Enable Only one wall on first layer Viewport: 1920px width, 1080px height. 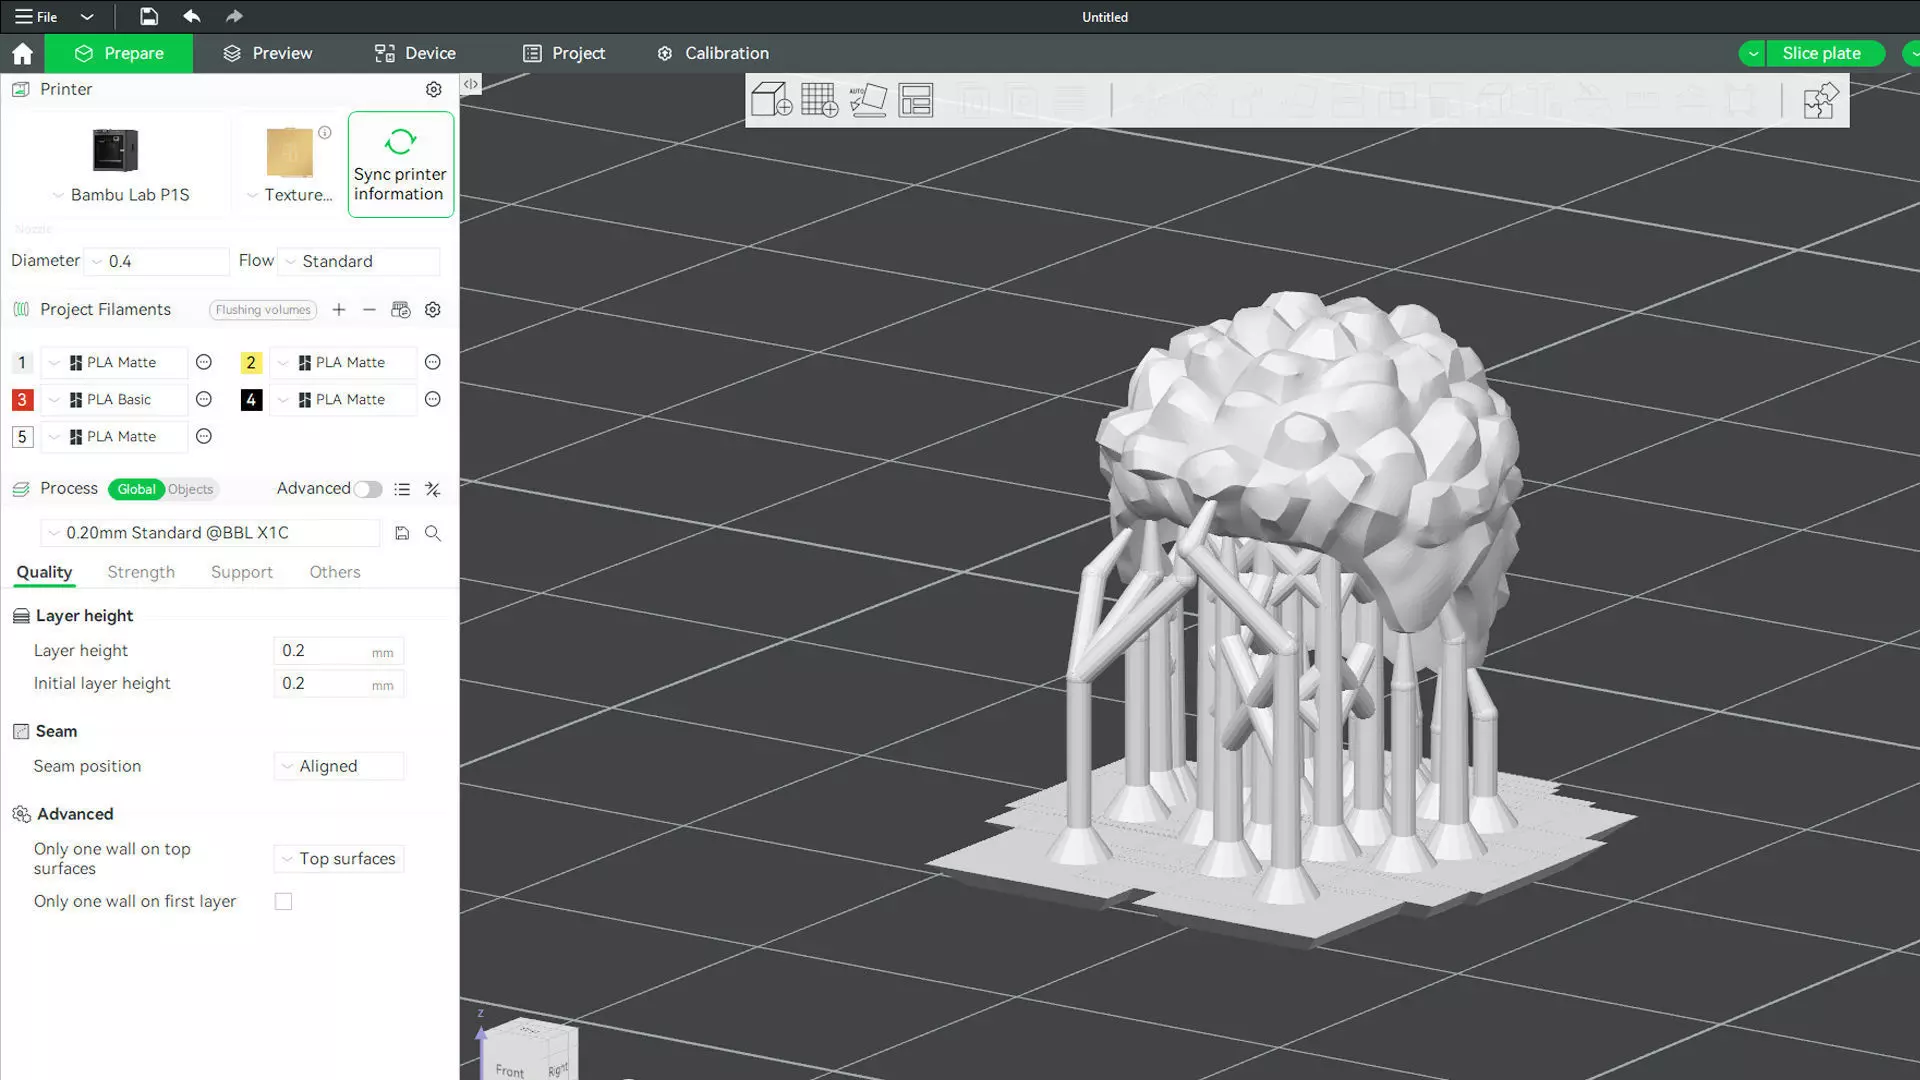pos(284,902)
